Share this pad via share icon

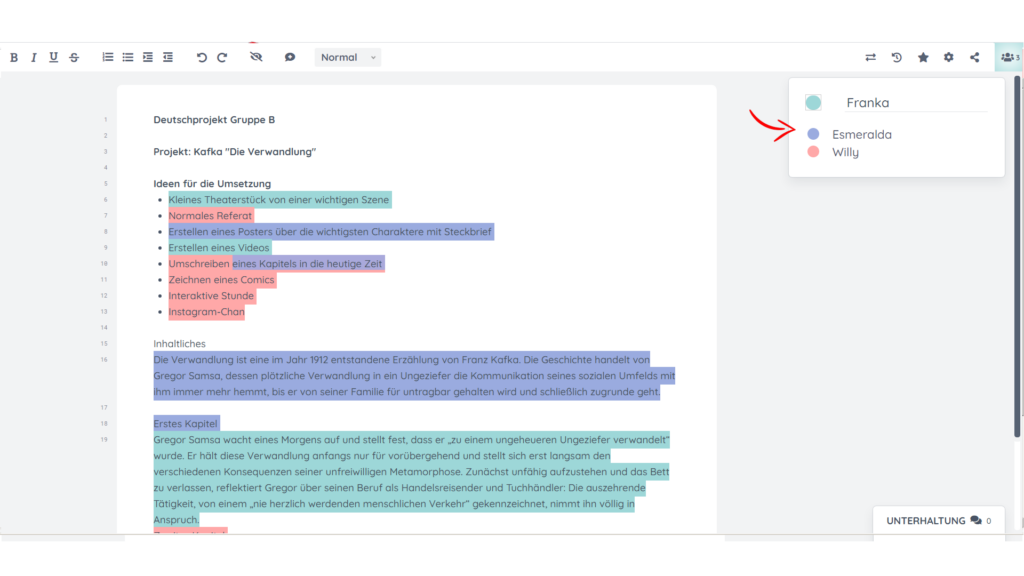[x=974, y=57]
